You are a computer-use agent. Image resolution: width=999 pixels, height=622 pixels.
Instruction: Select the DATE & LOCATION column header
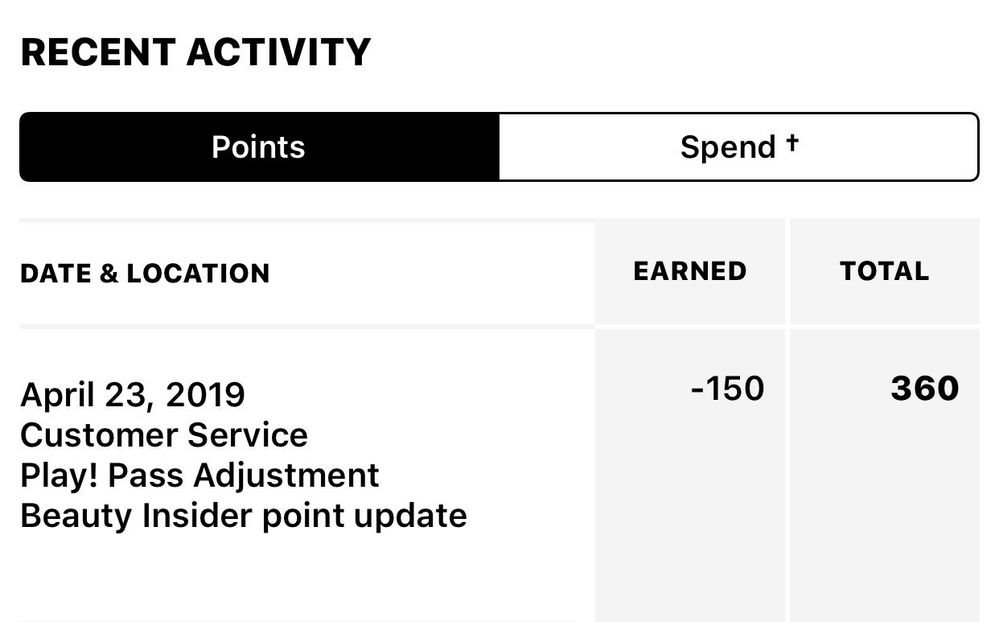tap(145, 273)
